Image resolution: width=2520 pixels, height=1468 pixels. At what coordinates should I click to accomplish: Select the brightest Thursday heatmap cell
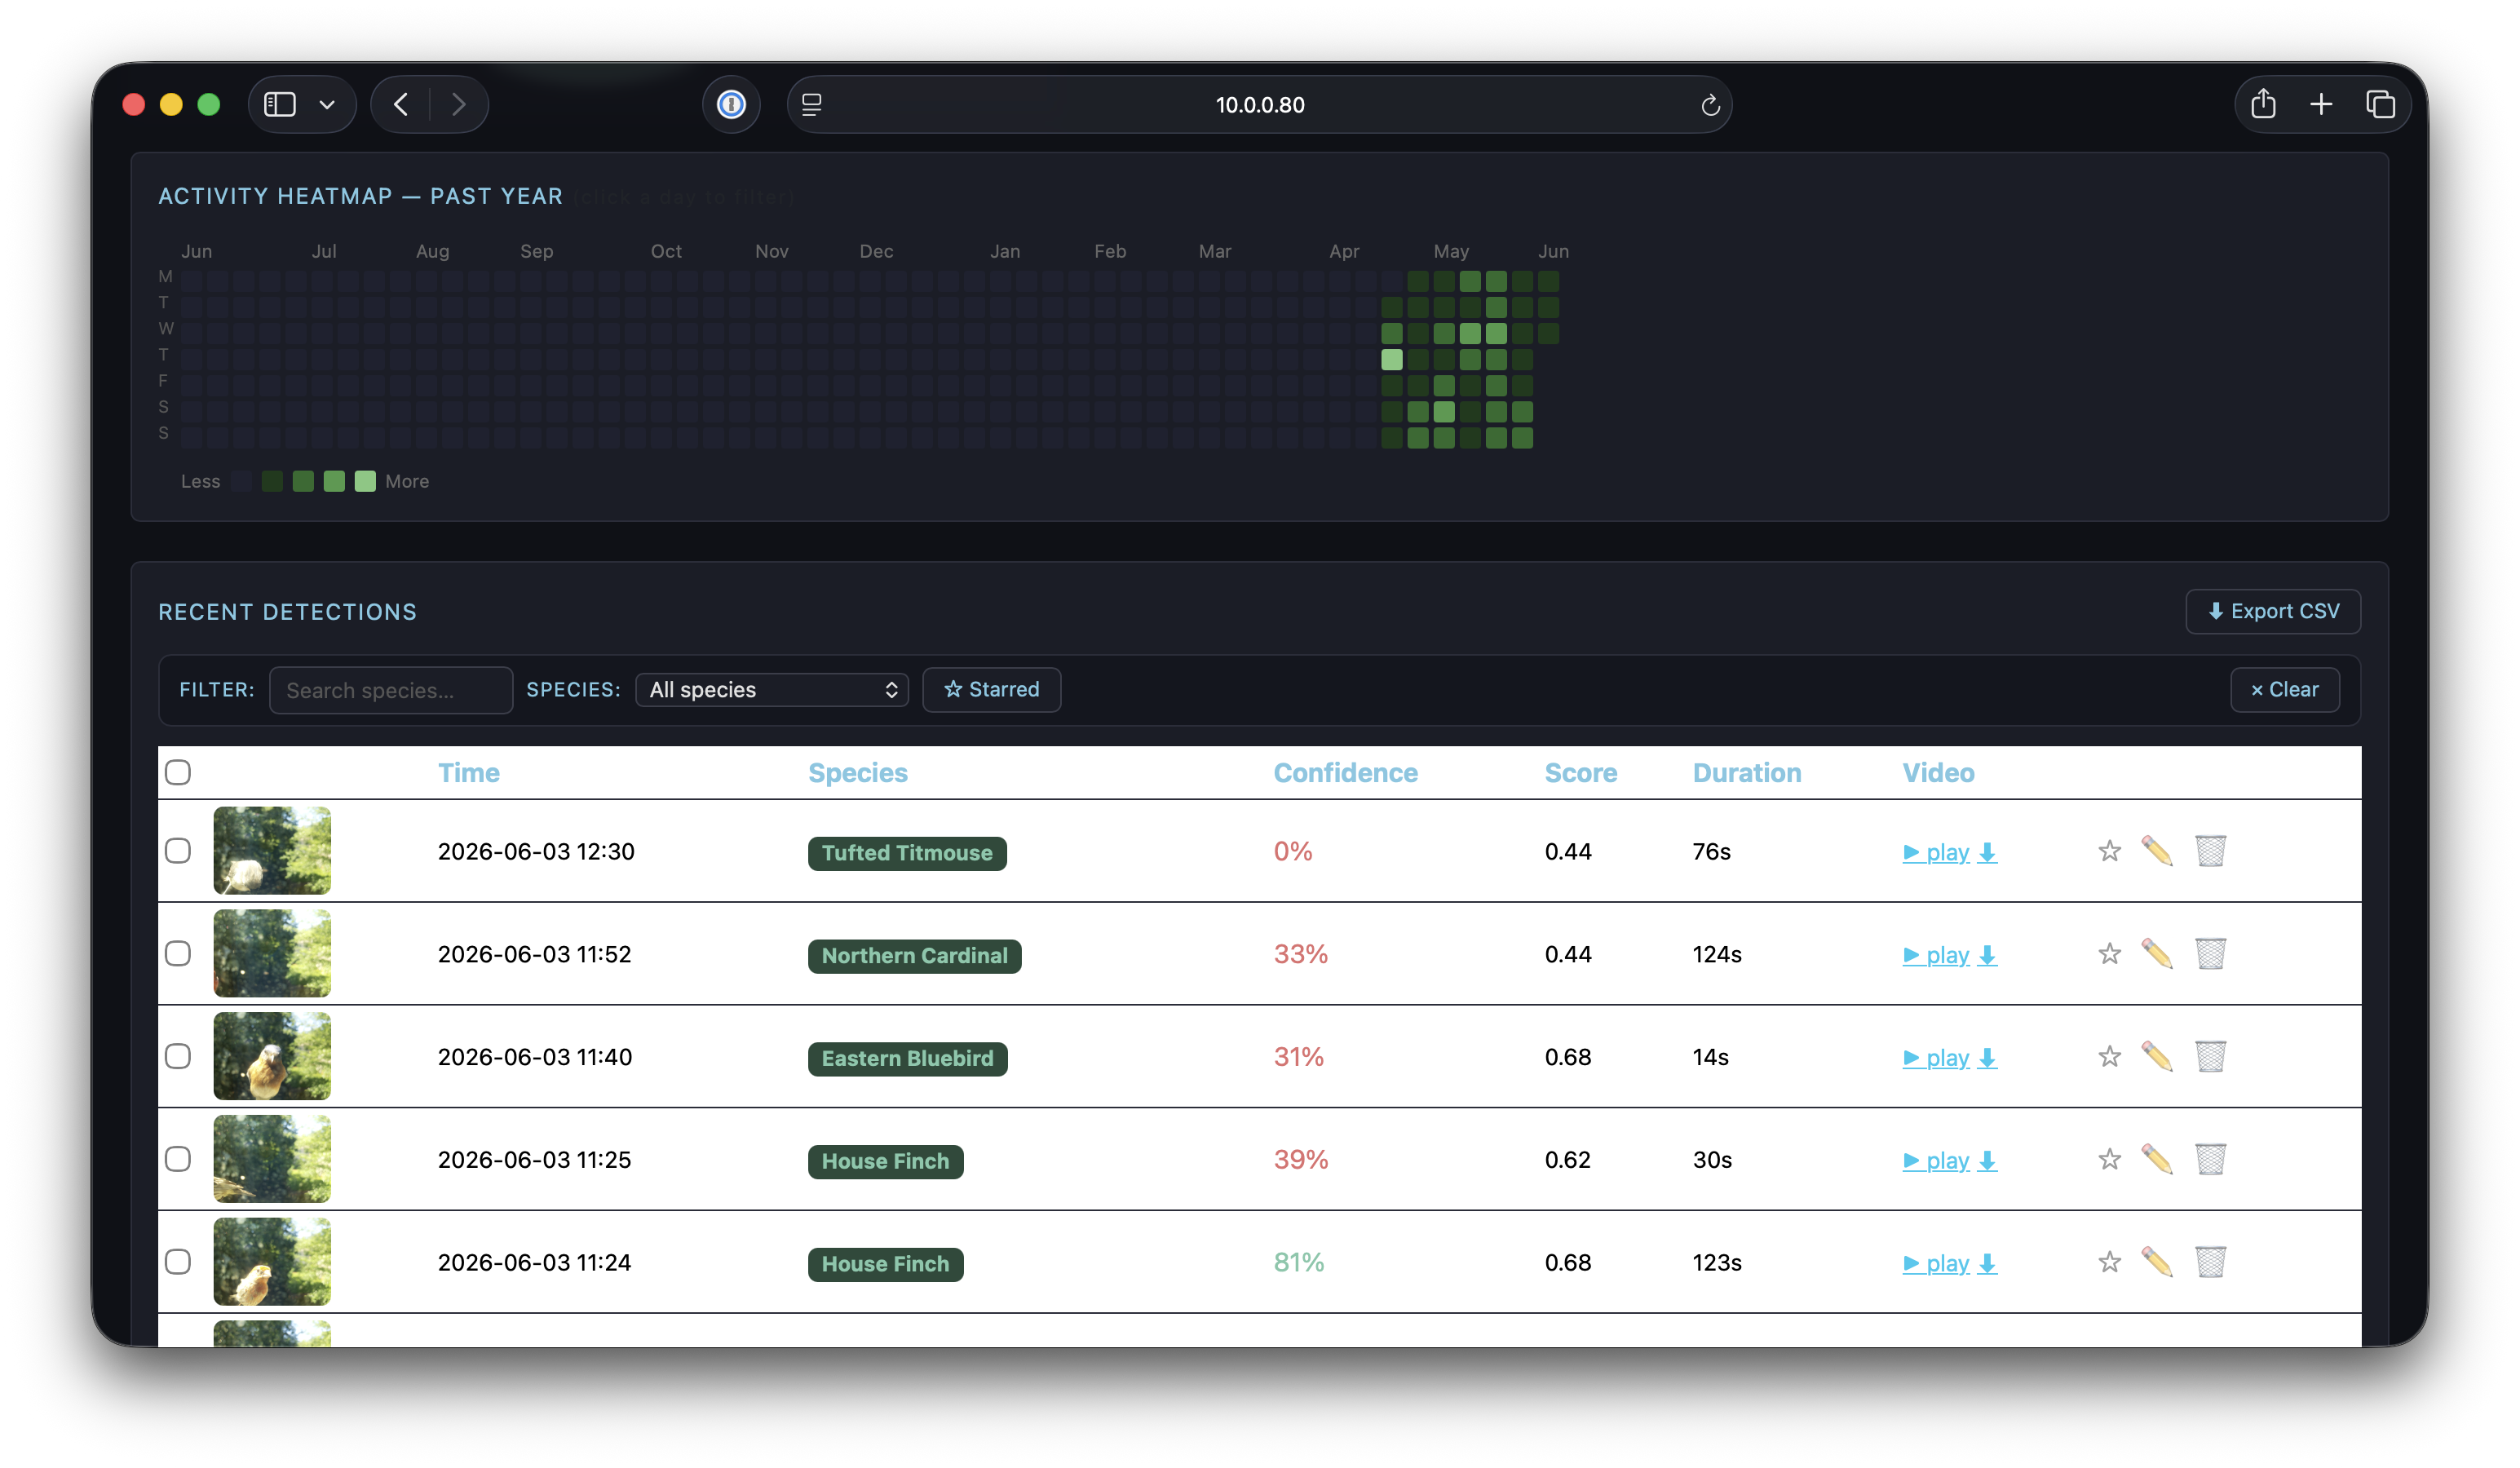(1392, 359)
